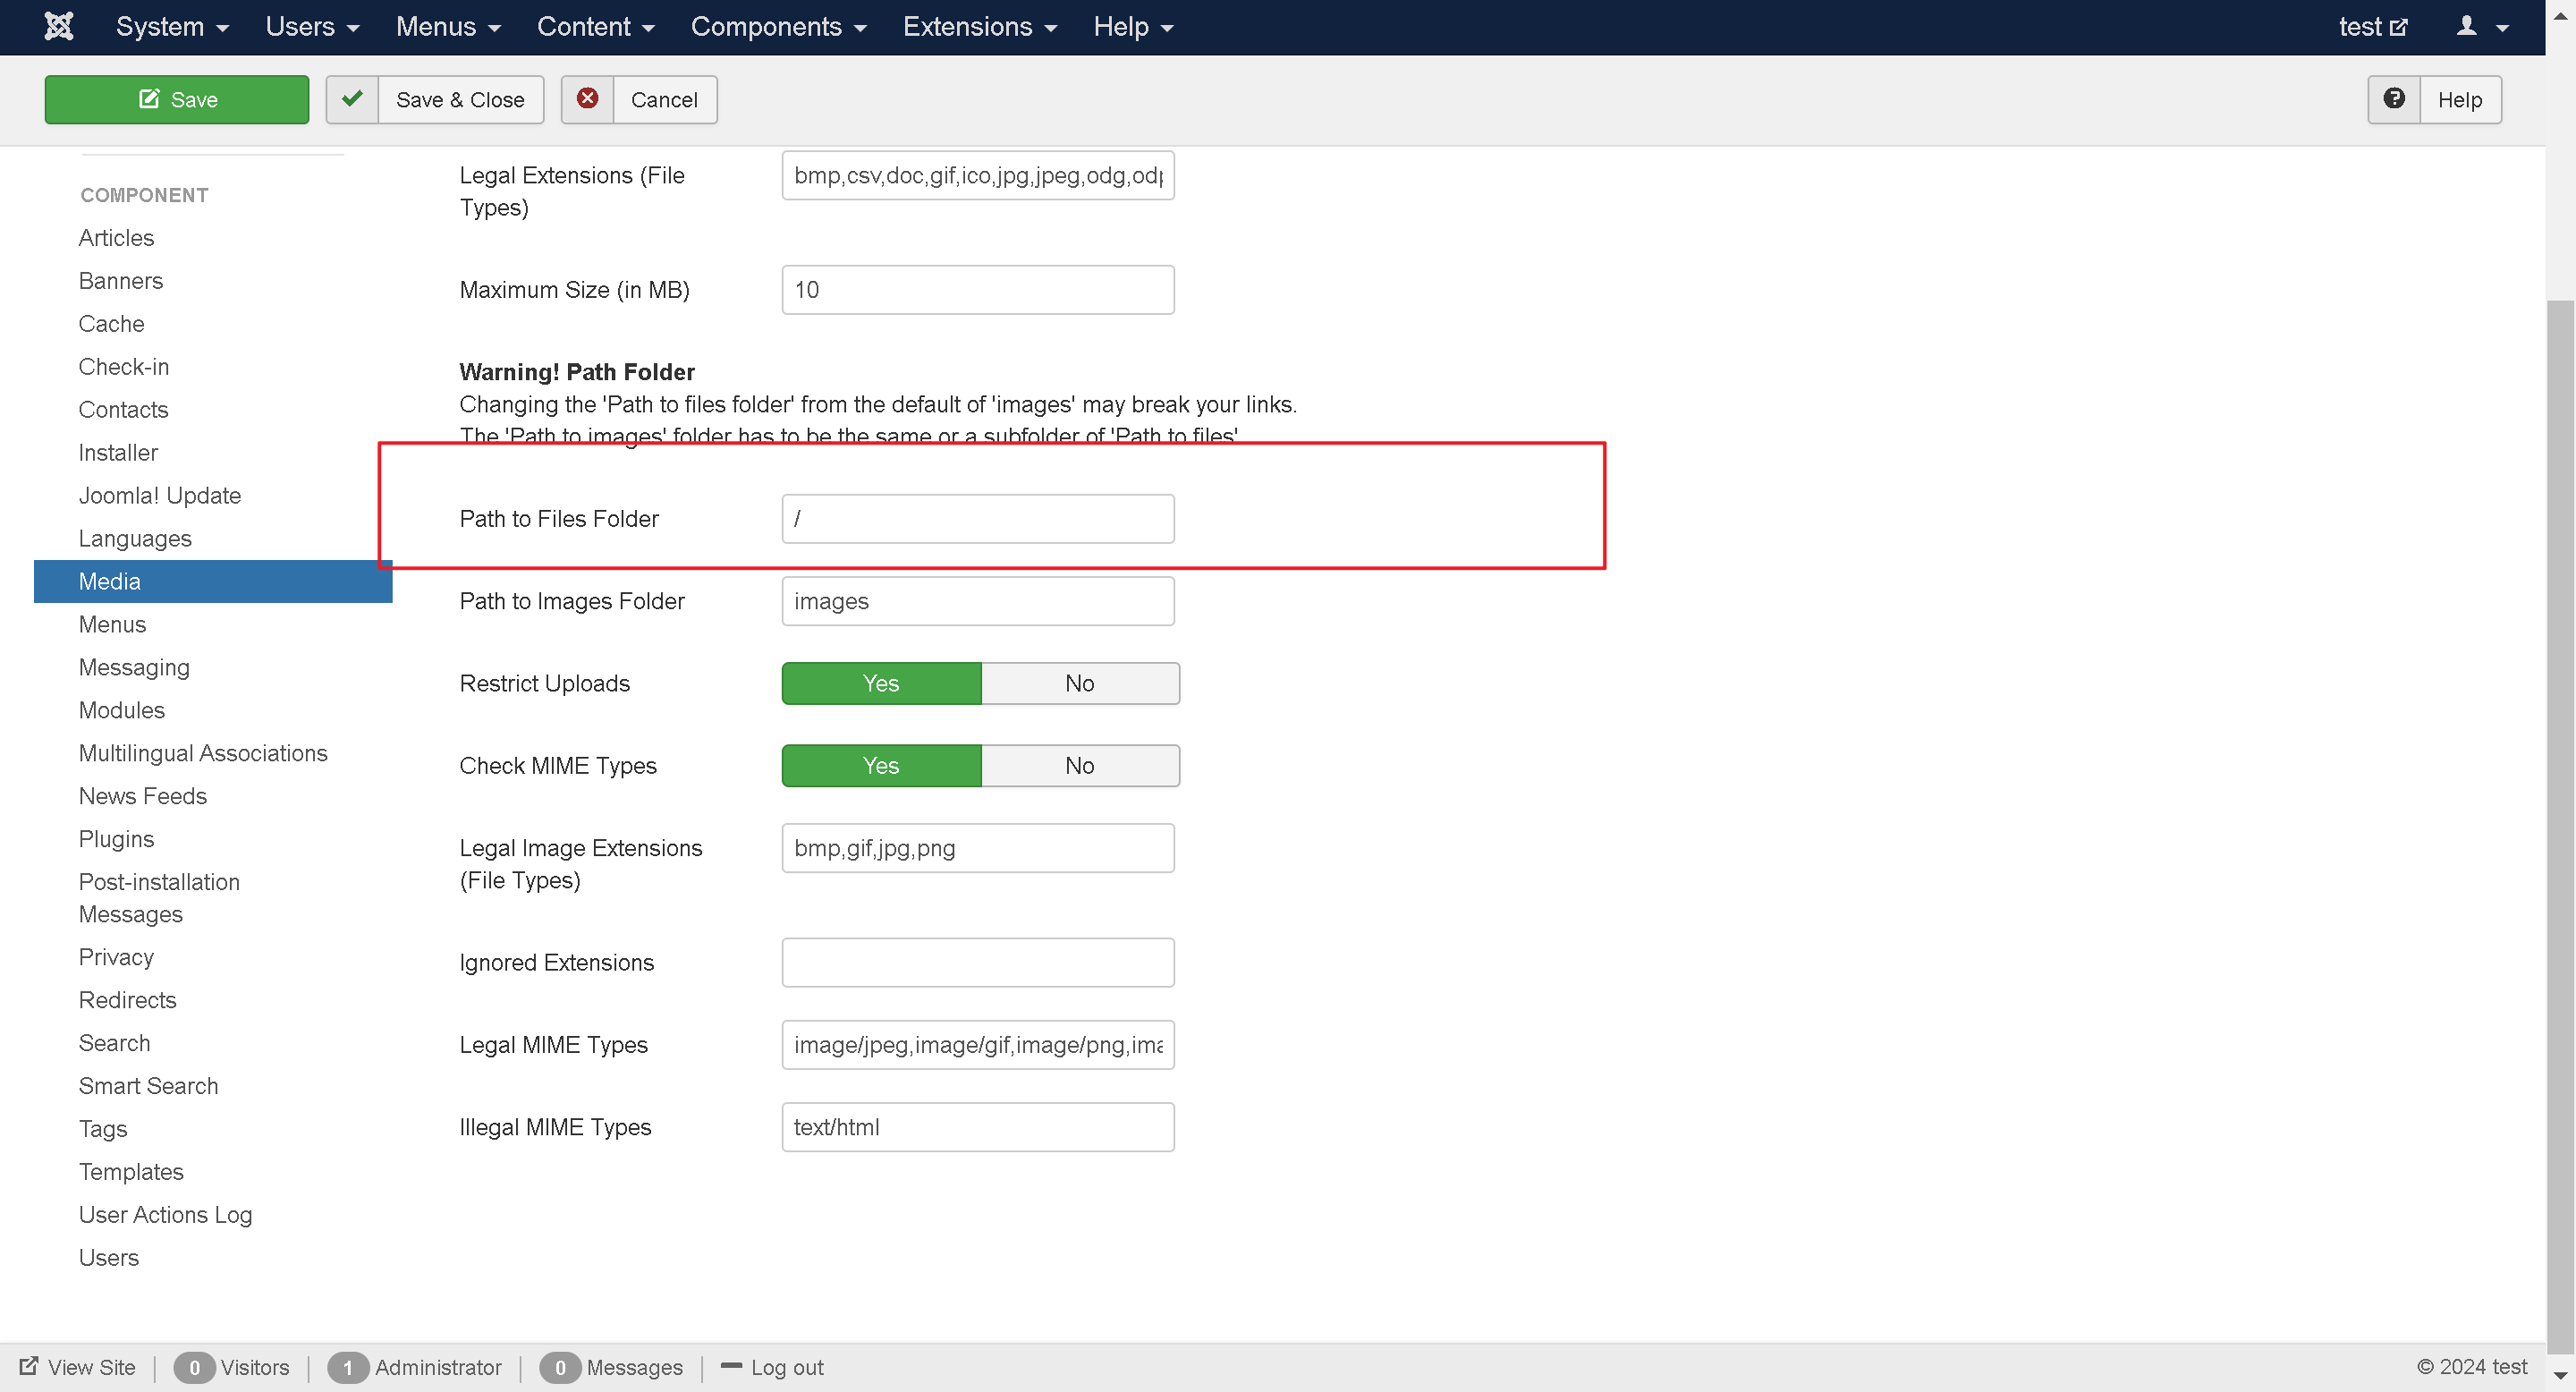Screen dimensions: 2576x1392
Task: Open Installer in the sidebar
Action: click(x=118, y=452)
